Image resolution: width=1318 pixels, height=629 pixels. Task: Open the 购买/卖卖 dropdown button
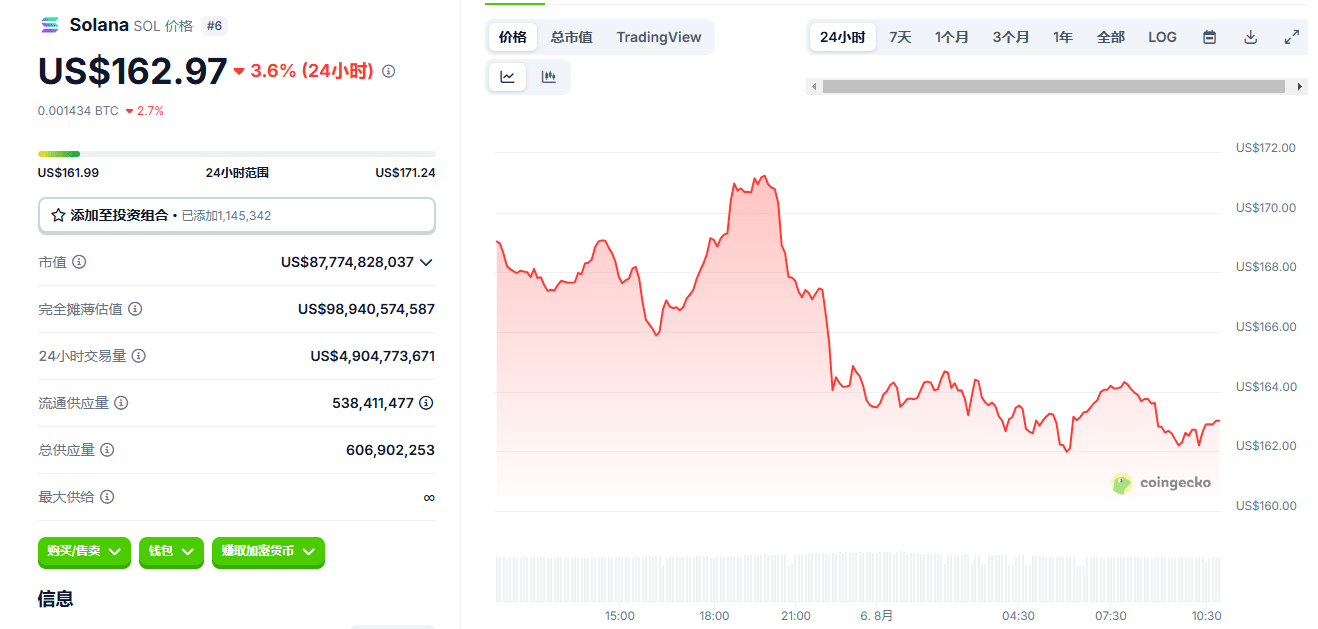[x=84, y=552]
